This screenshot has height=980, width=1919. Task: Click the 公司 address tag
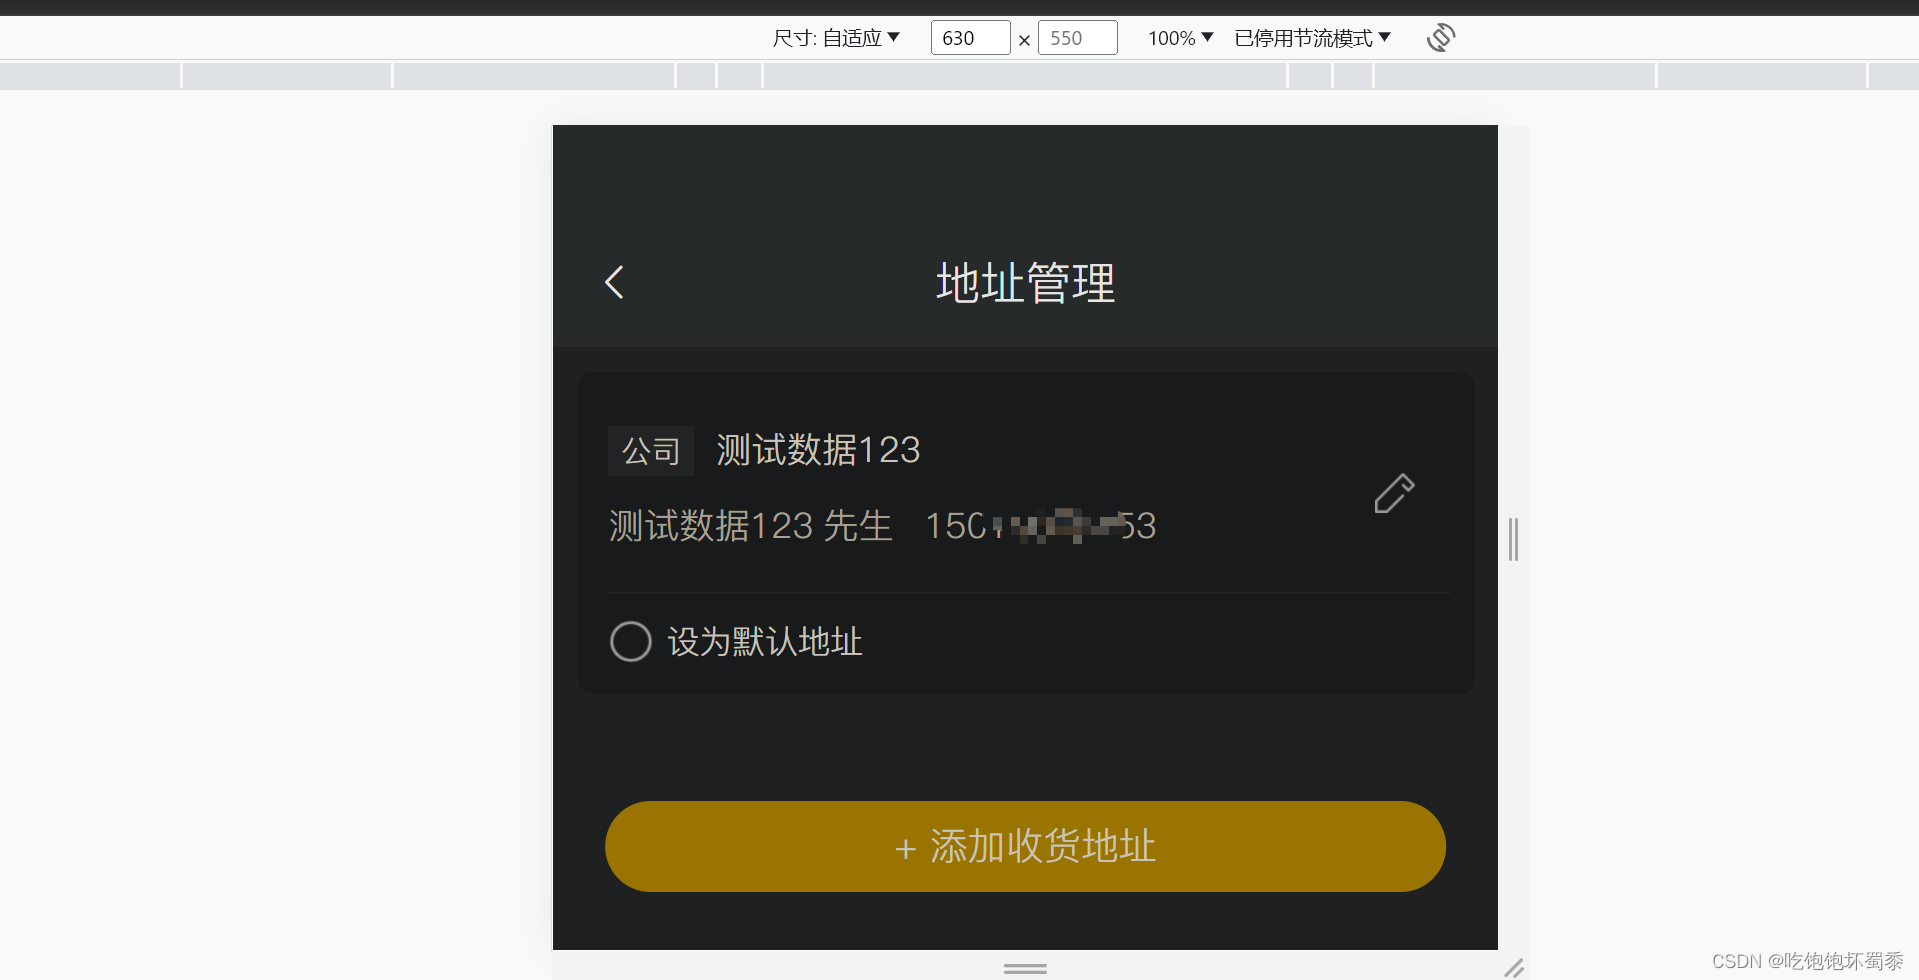[651, 451]
